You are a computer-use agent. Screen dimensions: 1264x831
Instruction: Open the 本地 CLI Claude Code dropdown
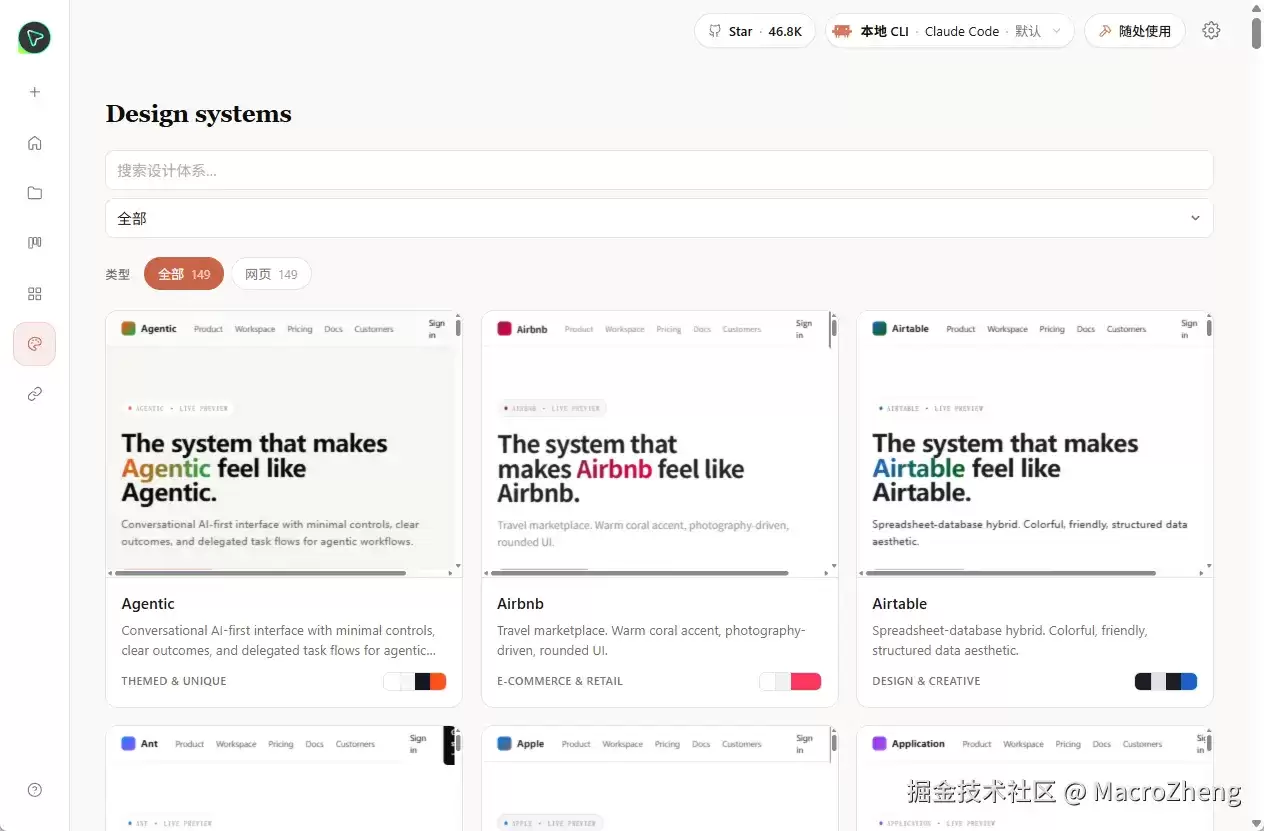[950, 31]
